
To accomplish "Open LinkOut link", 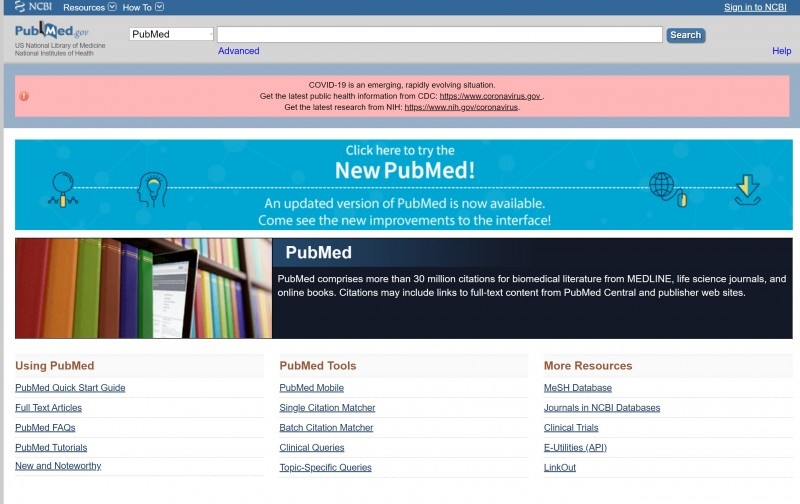I will 560,467.
